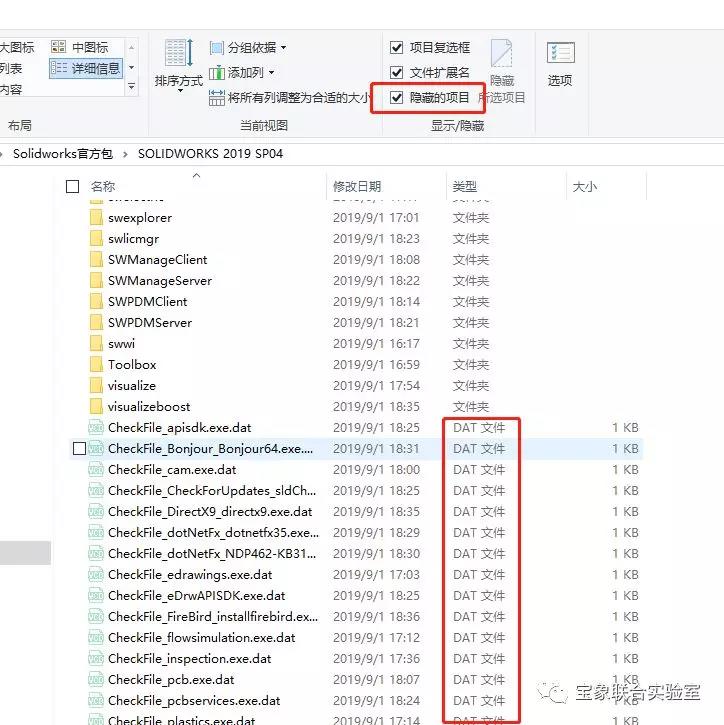
Task: Select the Toolbox folder icon
Action: [x=96, y=364]
